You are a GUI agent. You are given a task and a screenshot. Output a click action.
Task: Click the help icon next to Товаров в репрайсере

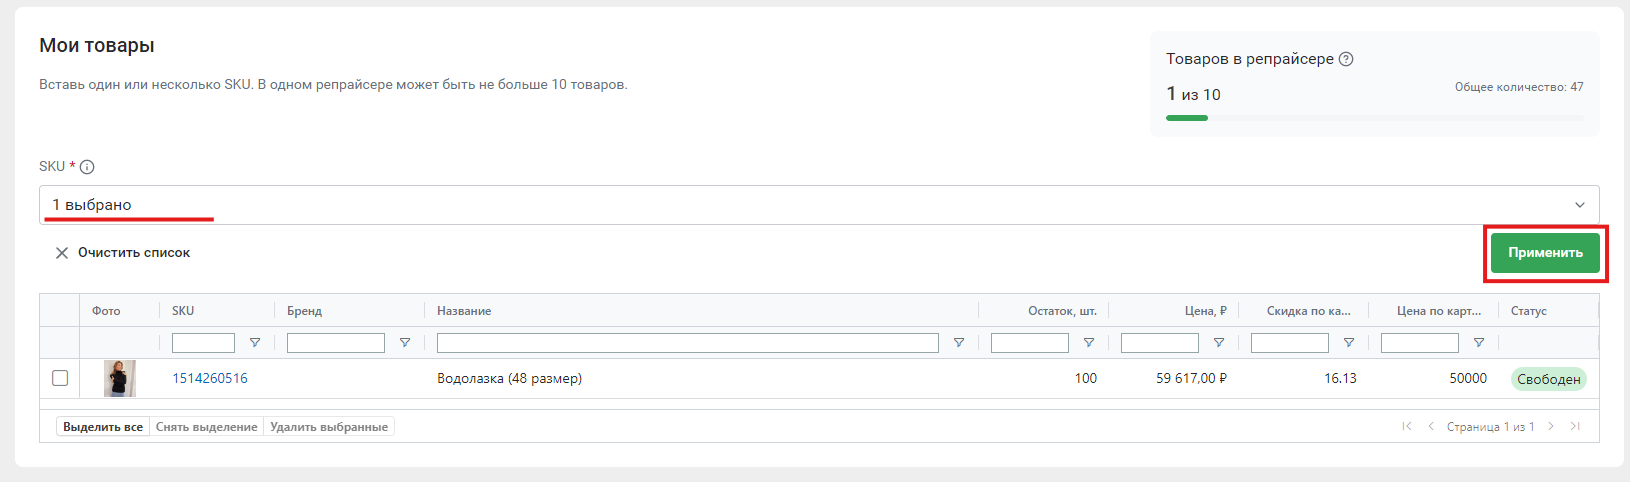click(x=1346, y=59)
